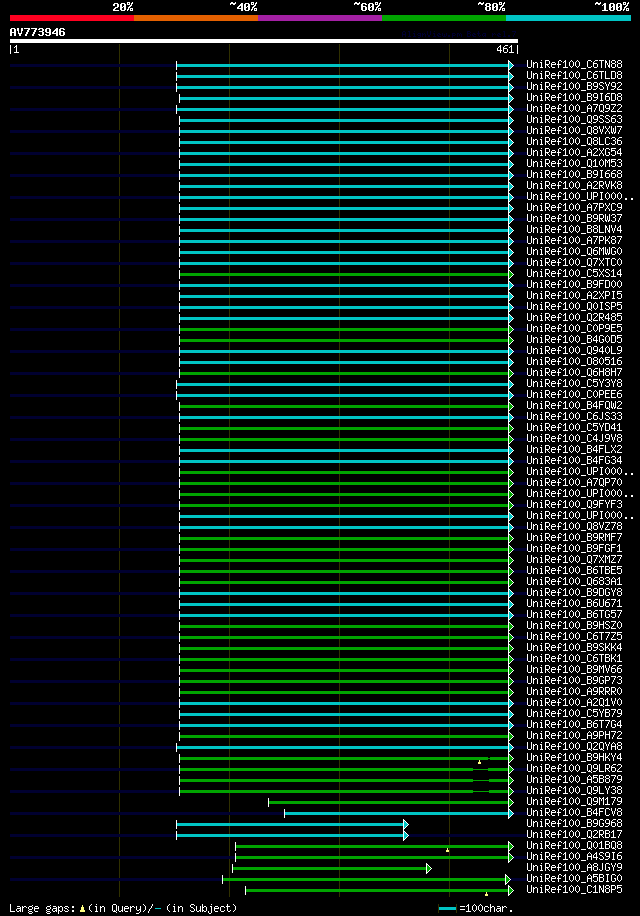The height and width of the screenshot is (916, 640).
Task: Select the UniRef100_A7PK87 label
Action: [574, 241]
